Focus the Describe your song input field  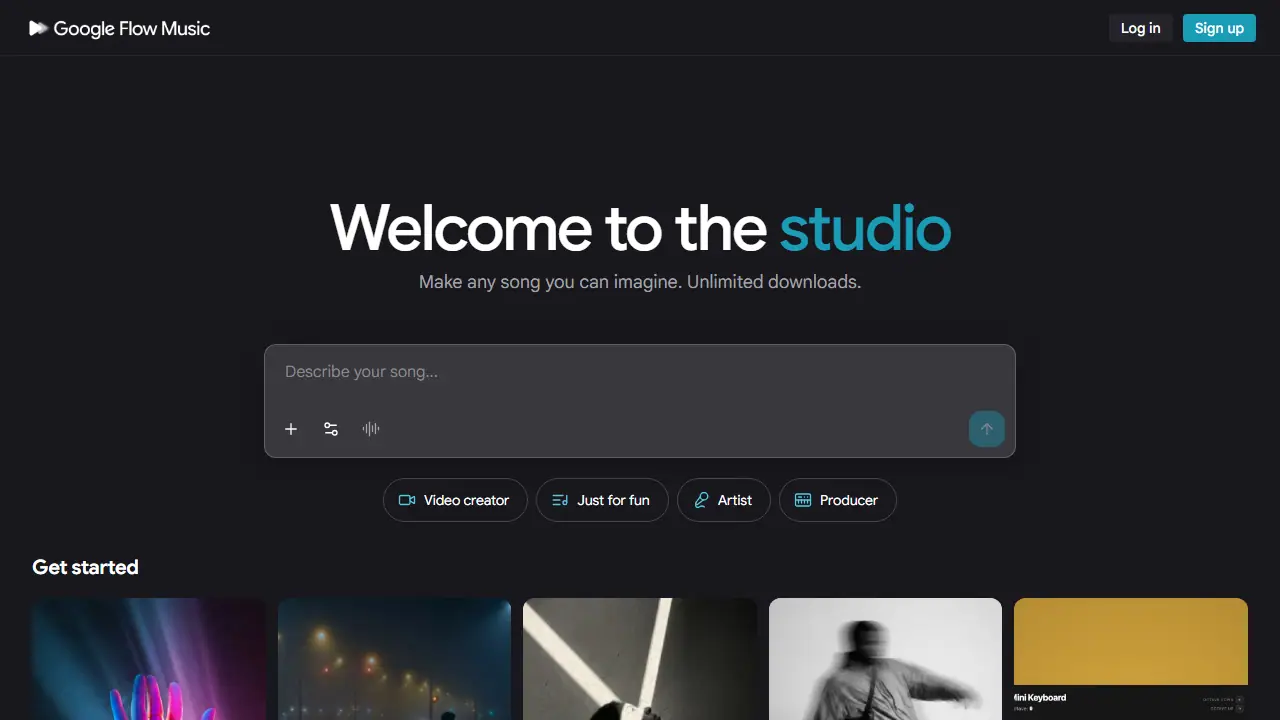640,372
